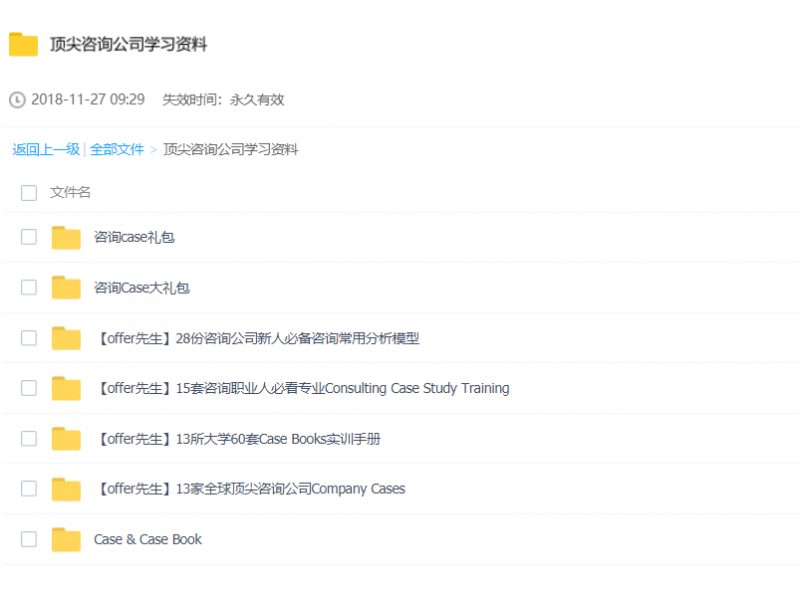This screenshot has height=594, width=800.
Task: Click the 顶尖咨询公司学习资料 page title
Action: [x=129, y=44]
